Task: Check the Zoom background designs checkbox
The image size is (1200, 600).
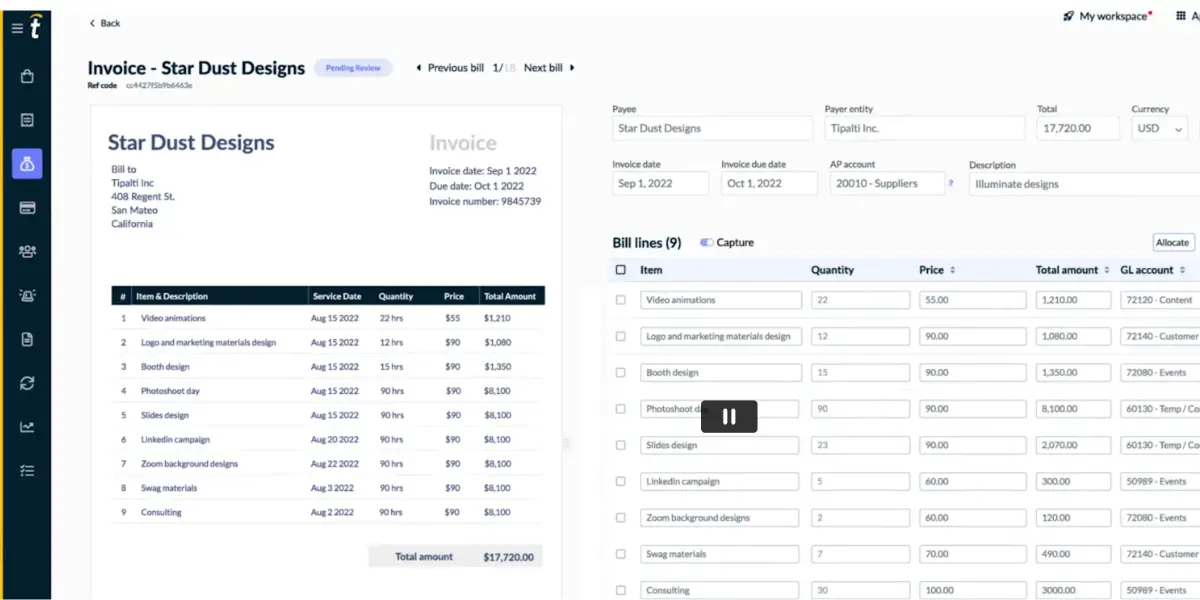Action: (621, 518)
